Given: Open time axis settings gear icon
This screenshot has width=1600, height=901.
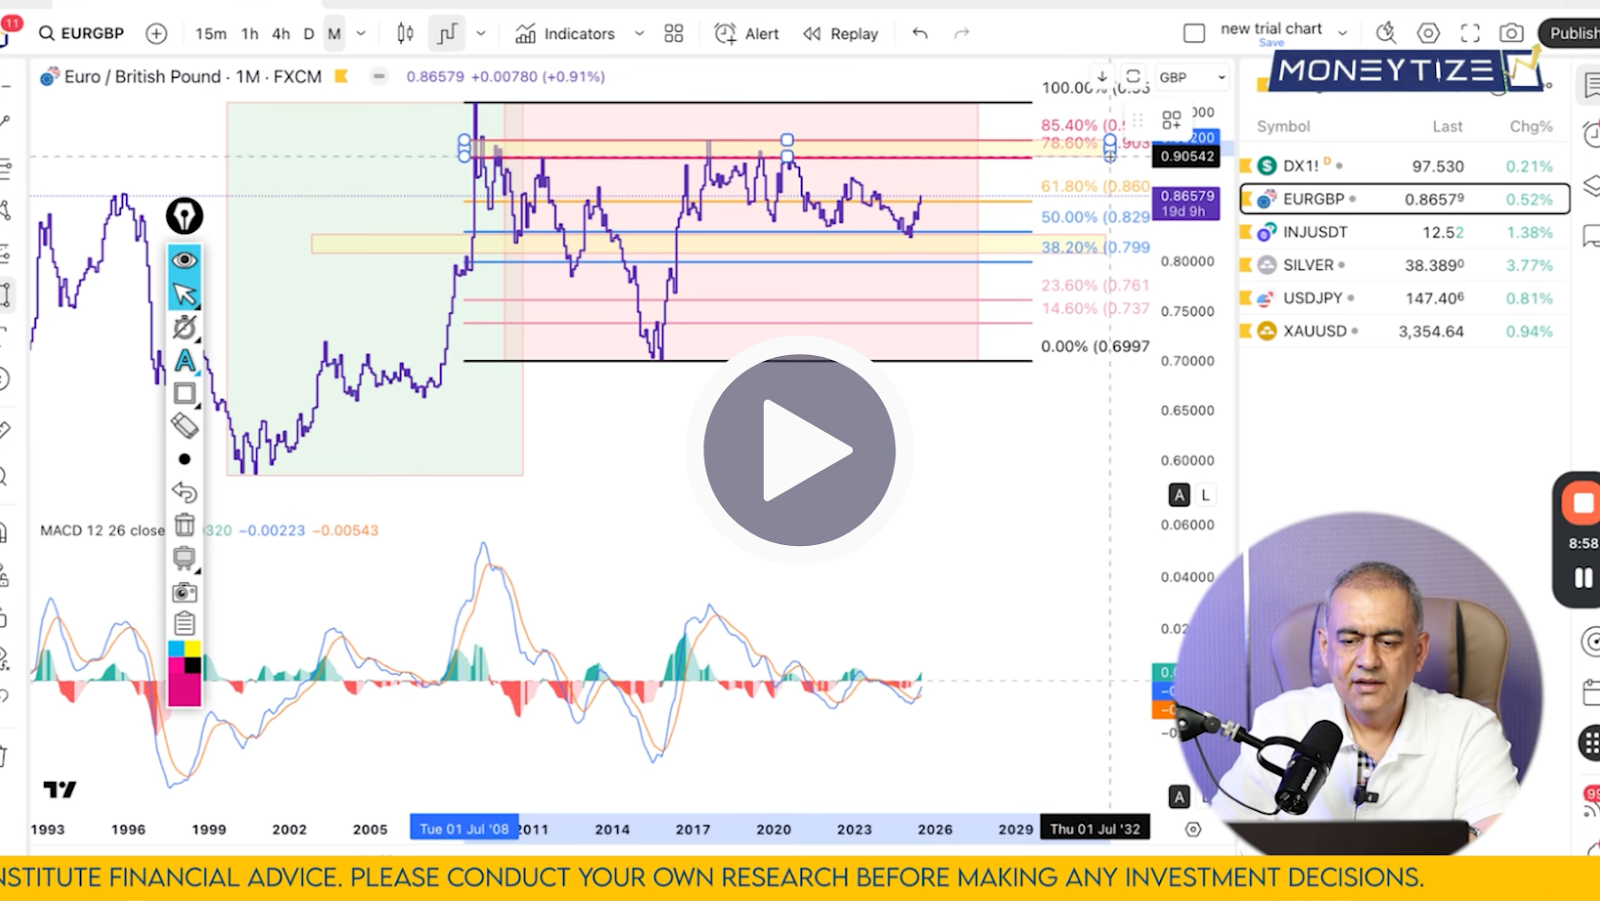Looking at the screenshot, I should pos(1193,829).
